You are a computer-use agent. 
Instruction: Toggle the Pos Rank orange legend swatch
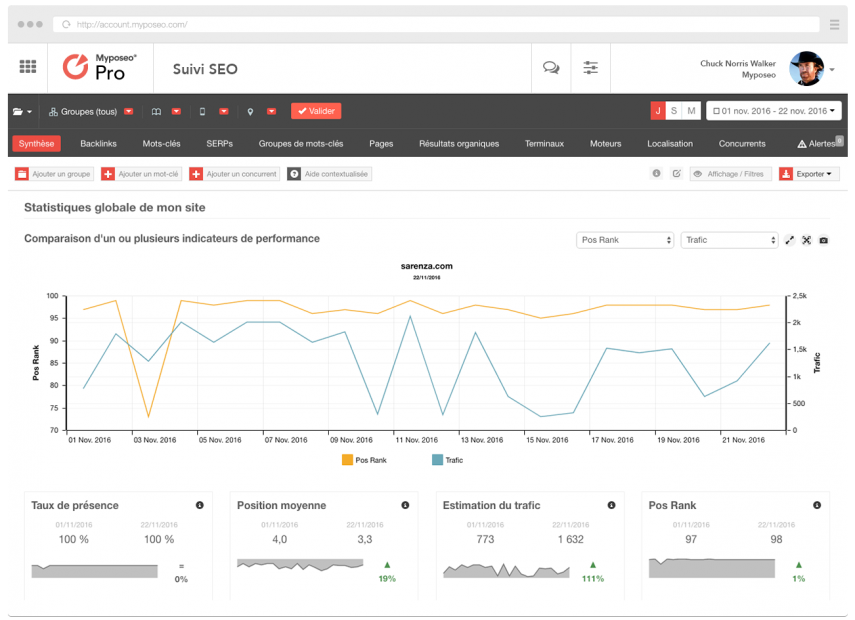tap(347, 460)
